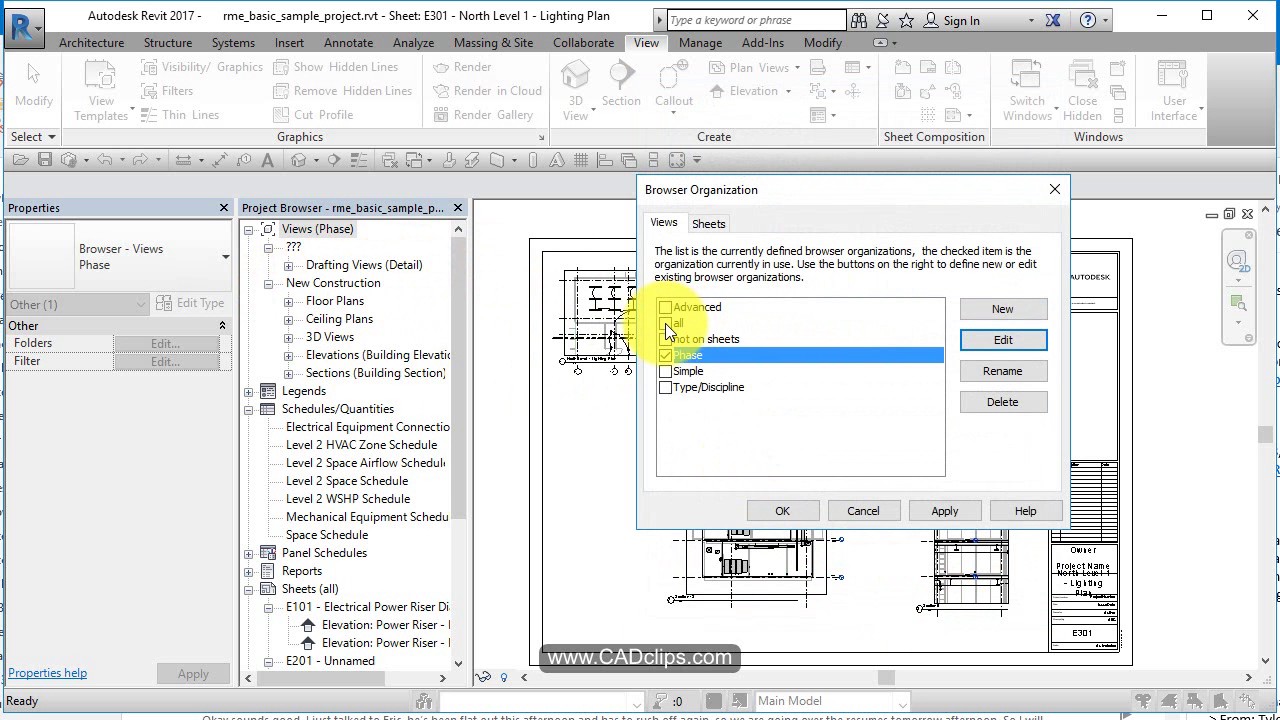Select the Section tool
The width and height of the screenshot is (1280, 720).
coord(621,85)
